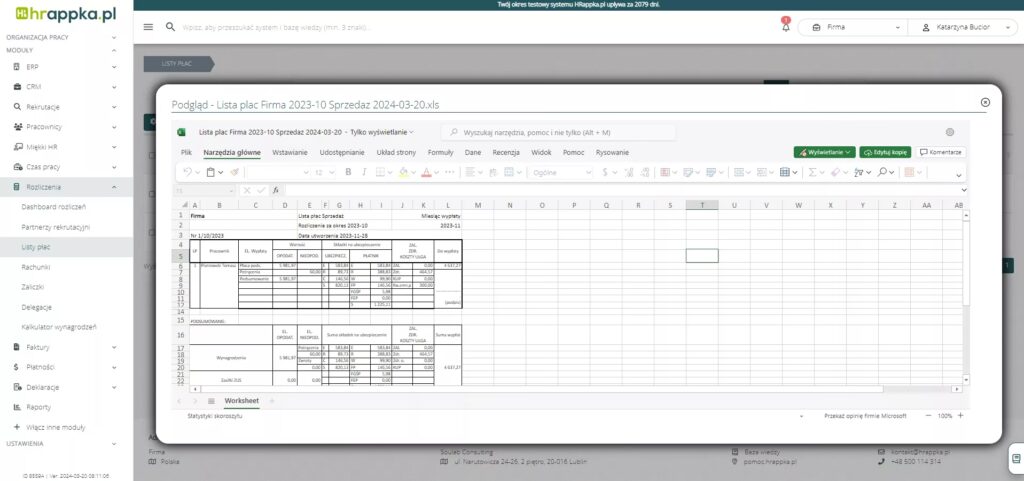Toggle the hamburger menu in top bar
The image size is (1024, 481).
[148, 27]
